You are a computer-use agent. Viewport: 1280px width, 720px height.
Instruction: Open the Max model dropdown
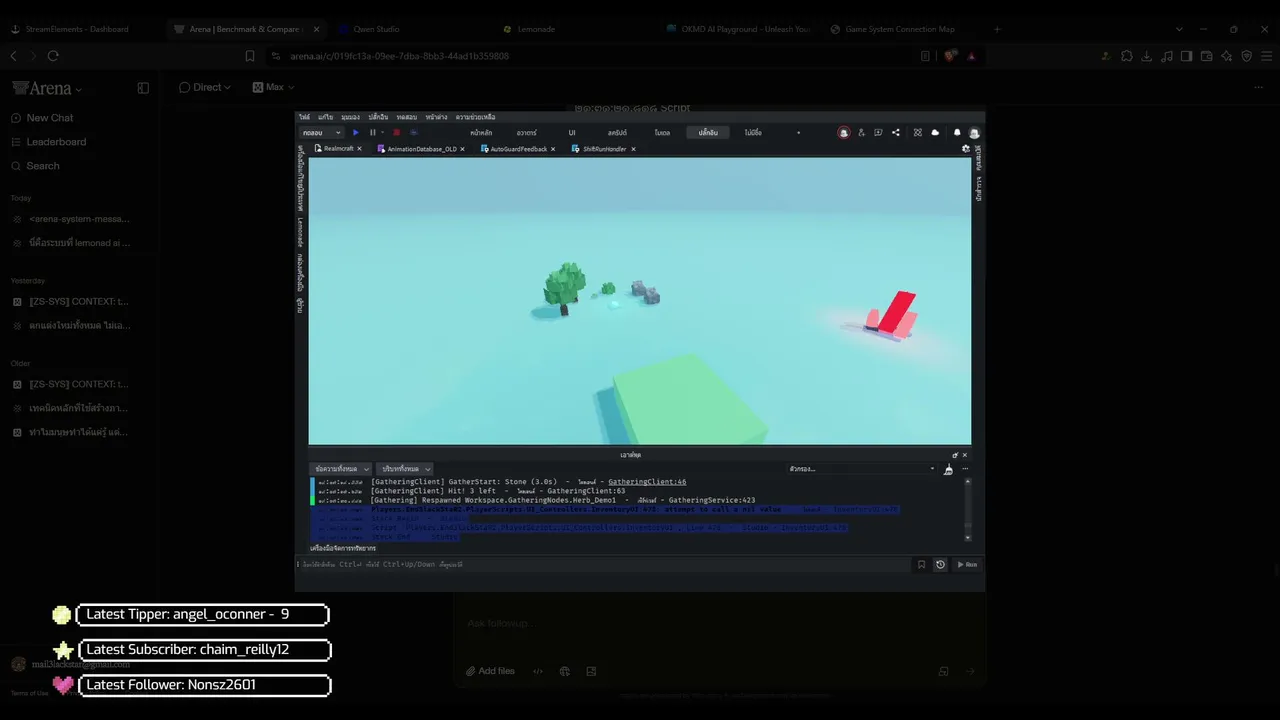click(271, 87)
